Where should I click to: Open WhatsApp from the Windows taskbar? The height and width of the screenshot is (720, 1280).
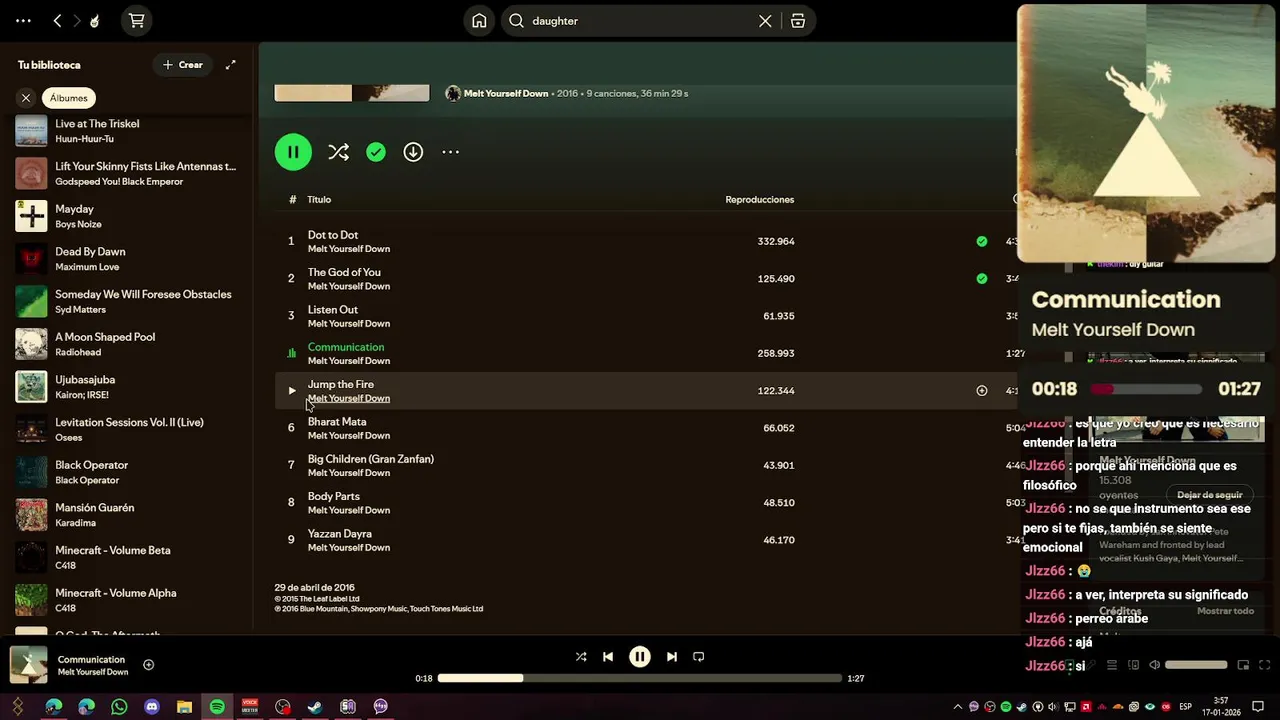tap(119, 707)
